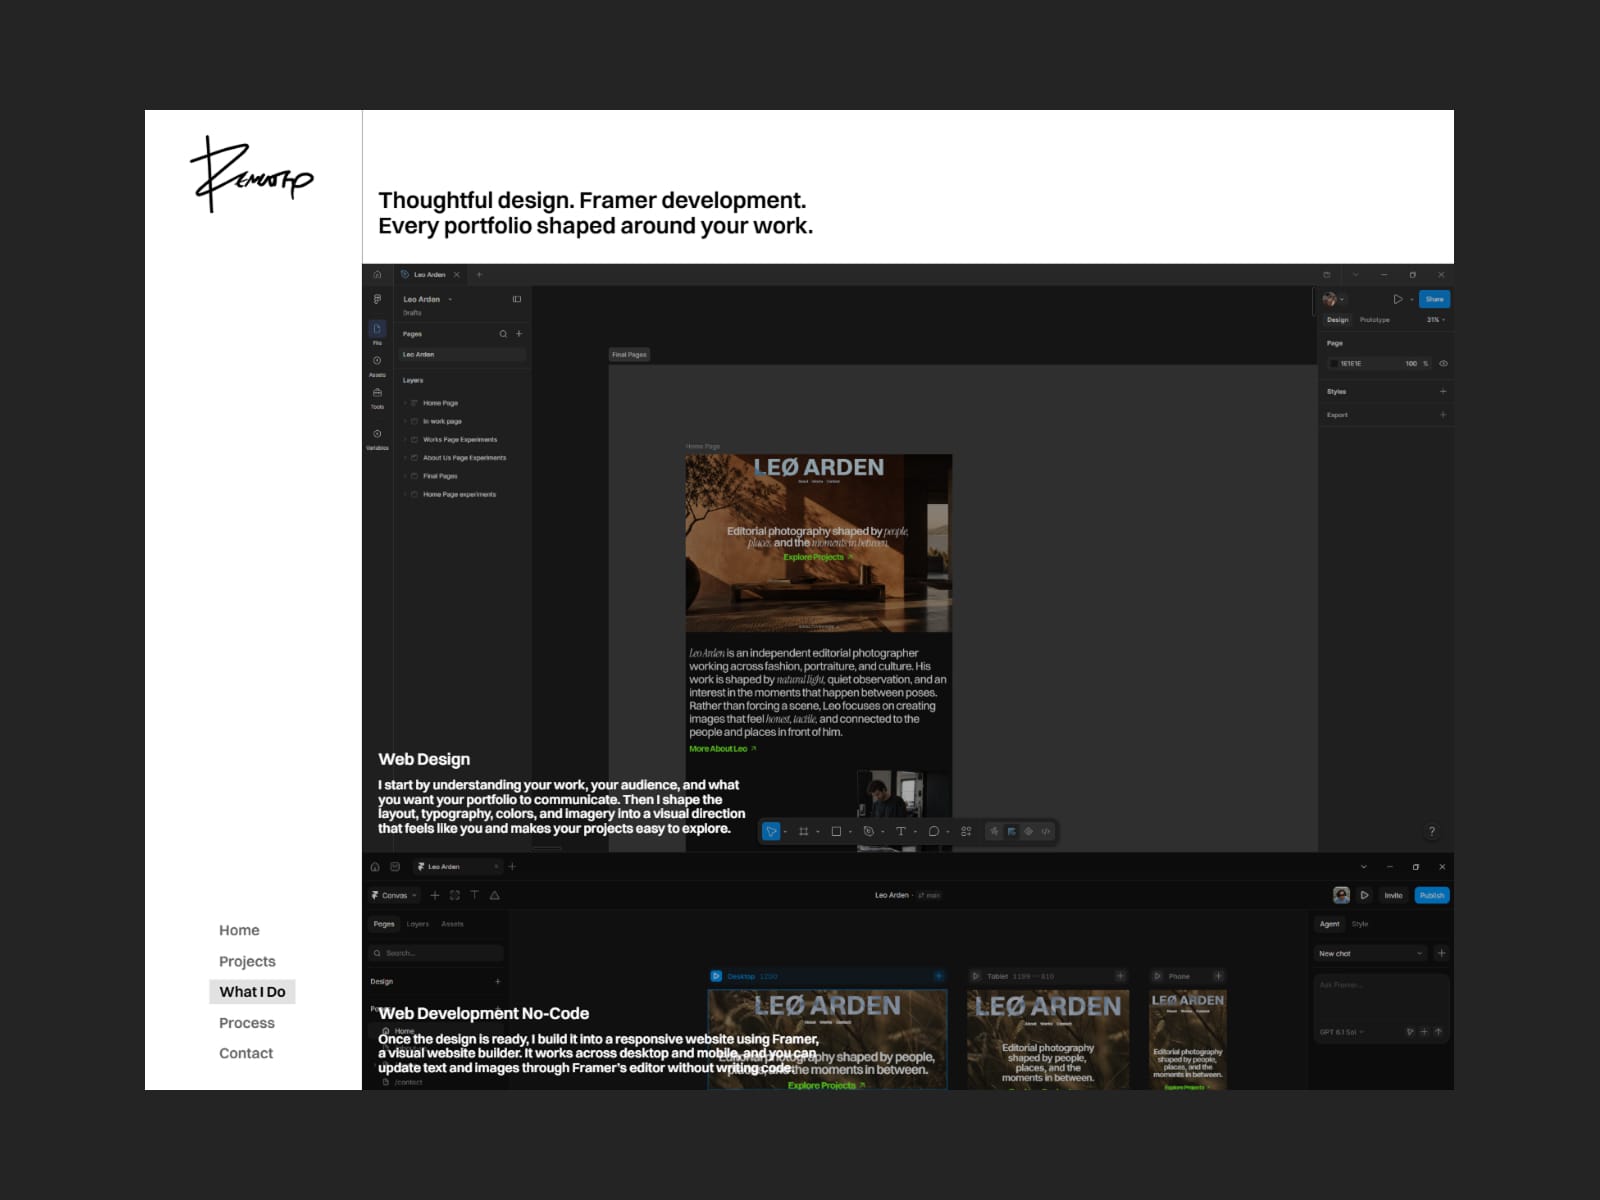Select the Move tool in Figma's bottom toolbar
Image resolution: width=1600 pixels, height=1200 pixels.
coord(771,831)
